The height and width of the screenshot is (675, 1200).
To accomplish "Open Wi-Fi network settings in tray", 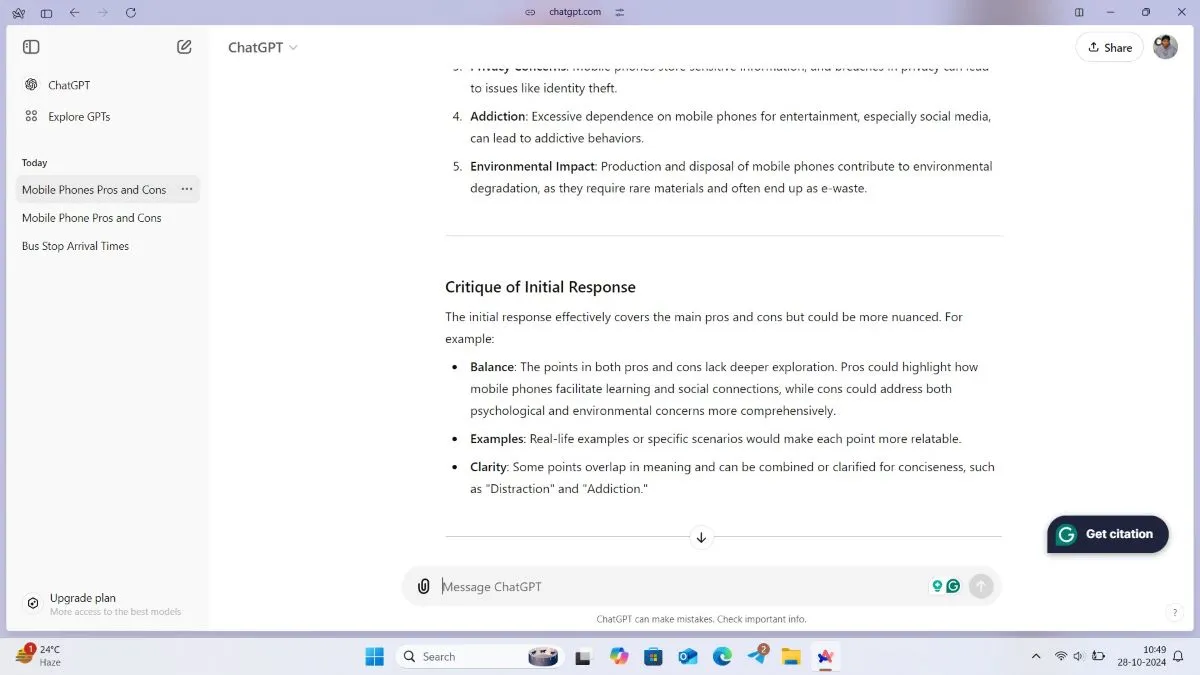I will pyautogui.click(x=1061, y=657).
